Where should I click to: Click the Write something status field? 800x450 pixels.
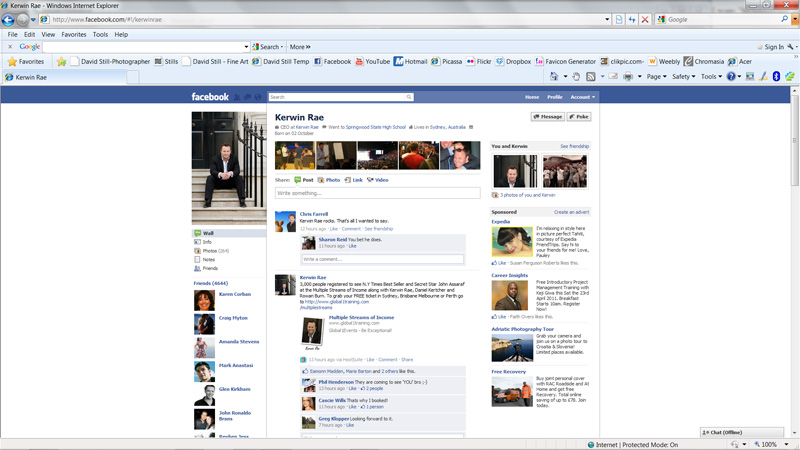[377, 193]
